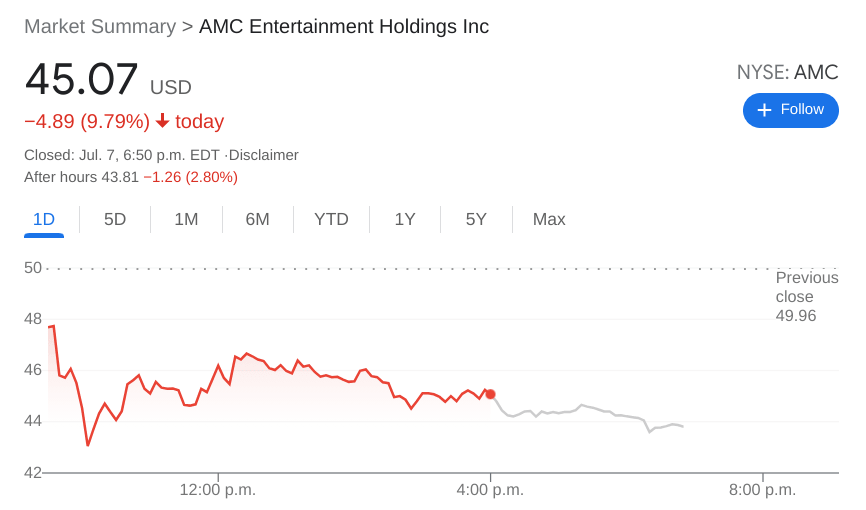866x510 pixels.
Task: Click the red down arrow icon
Action: (x=162, y=121)
